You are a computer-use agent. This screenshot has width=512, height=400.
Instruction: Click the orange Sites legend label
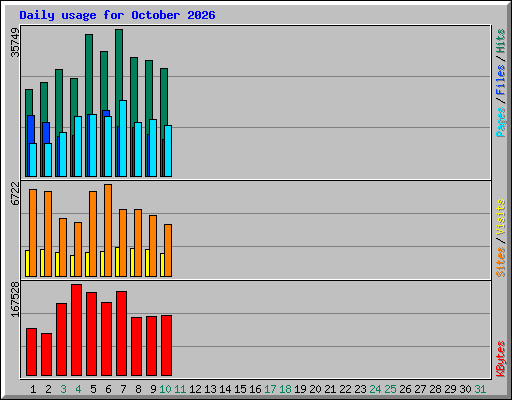(500, 262)
